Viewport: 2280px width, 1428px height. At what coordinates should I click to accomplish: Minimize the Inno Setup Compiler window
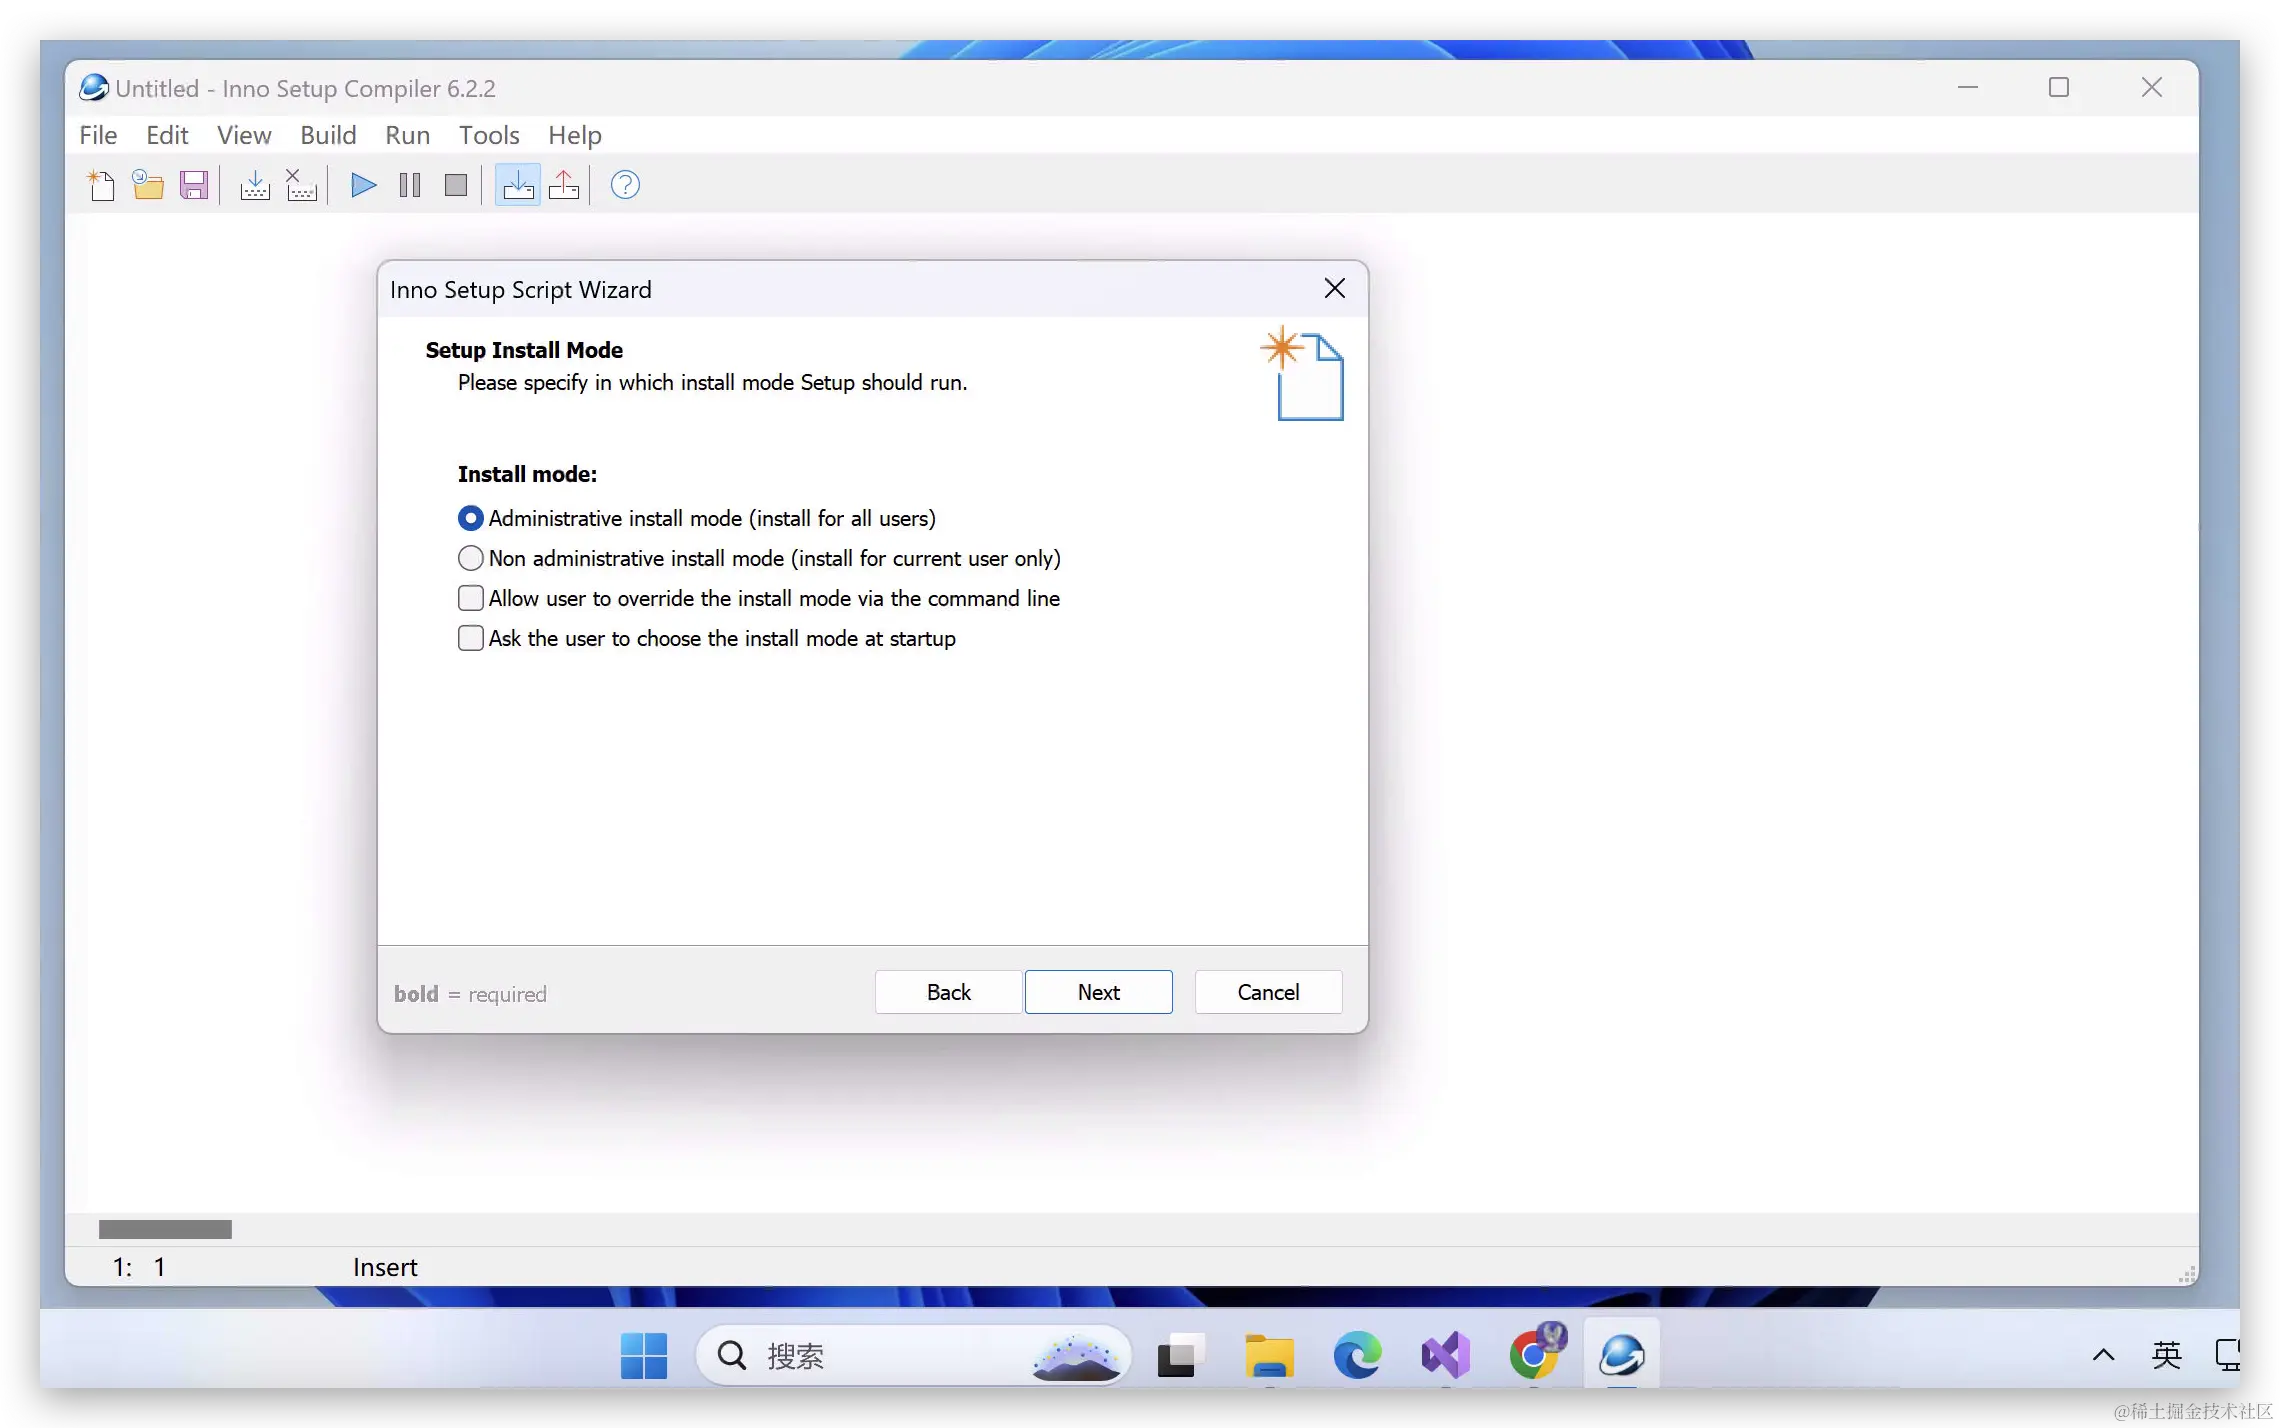tap(1968, 88)
